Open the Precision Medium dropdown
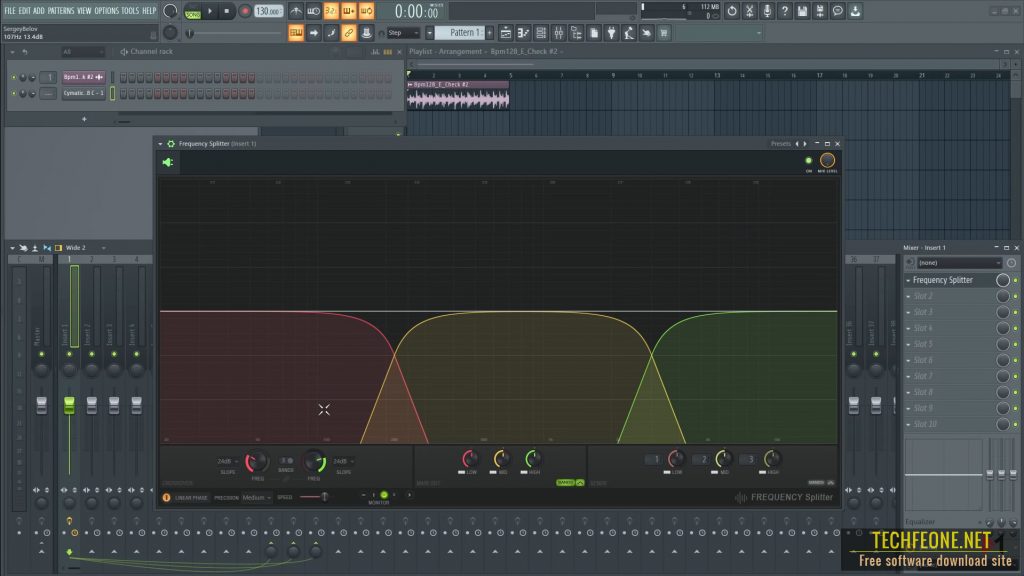This screenshot has height=576, width=1024. tap(256, 498)
